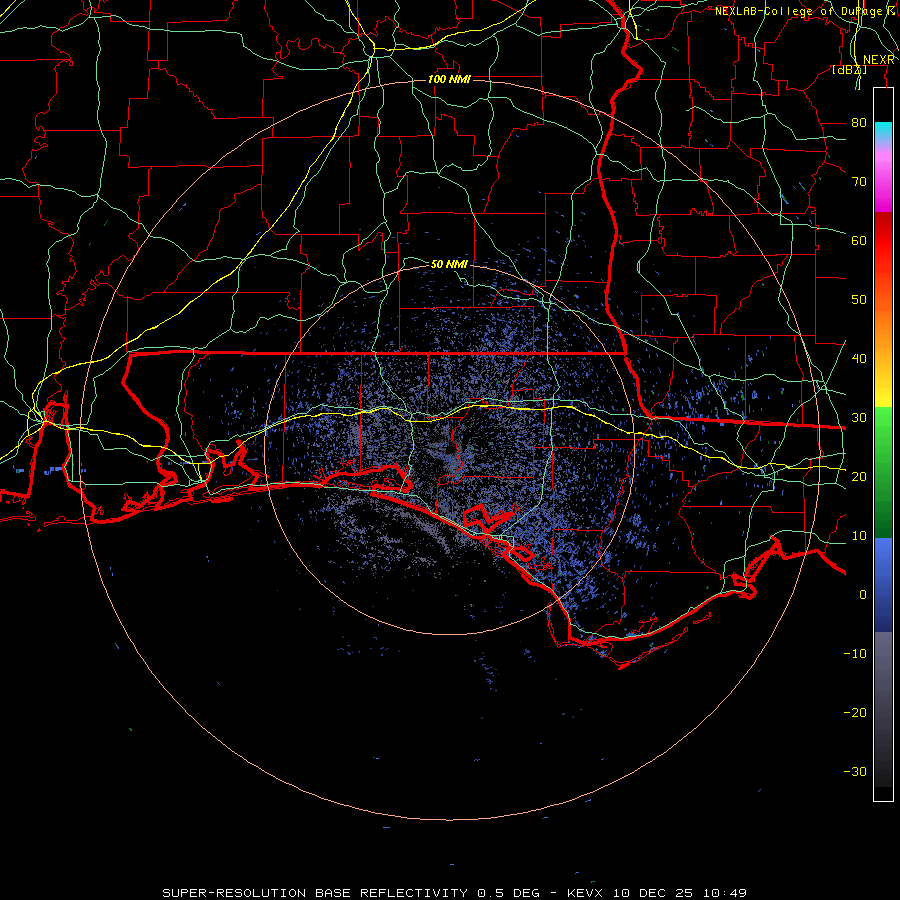Click the -30 value on the dBZ scale
900x900 pixels.
tap(855, 771)
